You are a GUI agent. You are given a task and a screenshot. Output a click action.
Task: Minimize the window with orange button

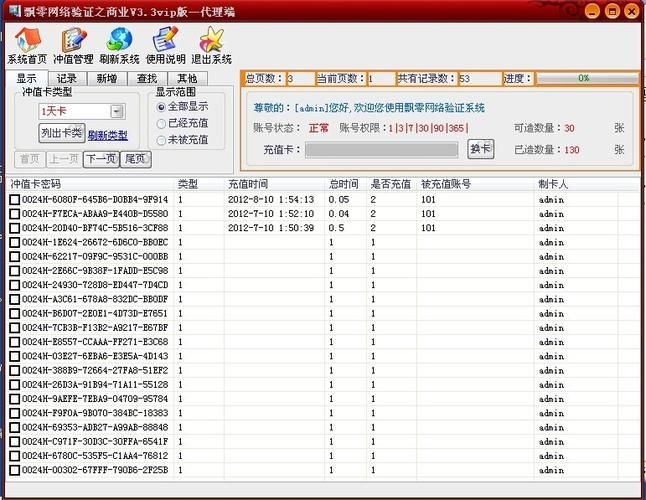coord(592,11)
